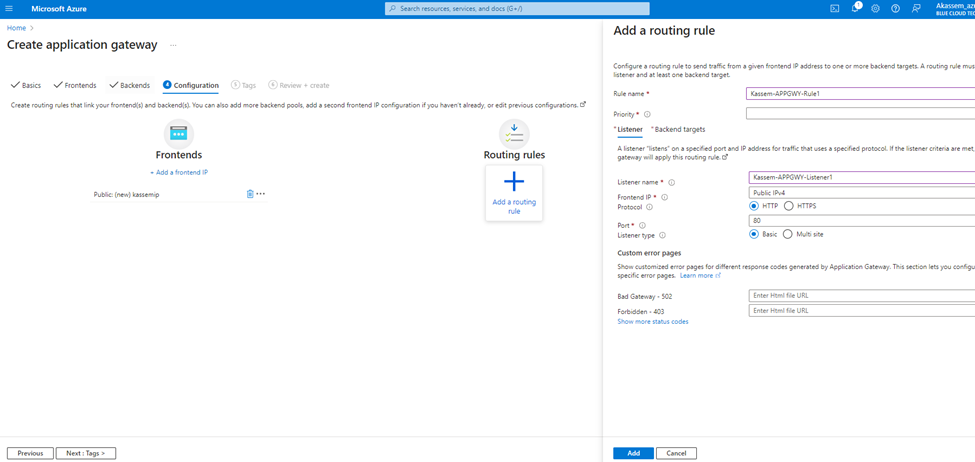This screenshot has width=975, height=462.
Task: Select HTTPS protocol radio button
Action: click(x=788, y=206)
